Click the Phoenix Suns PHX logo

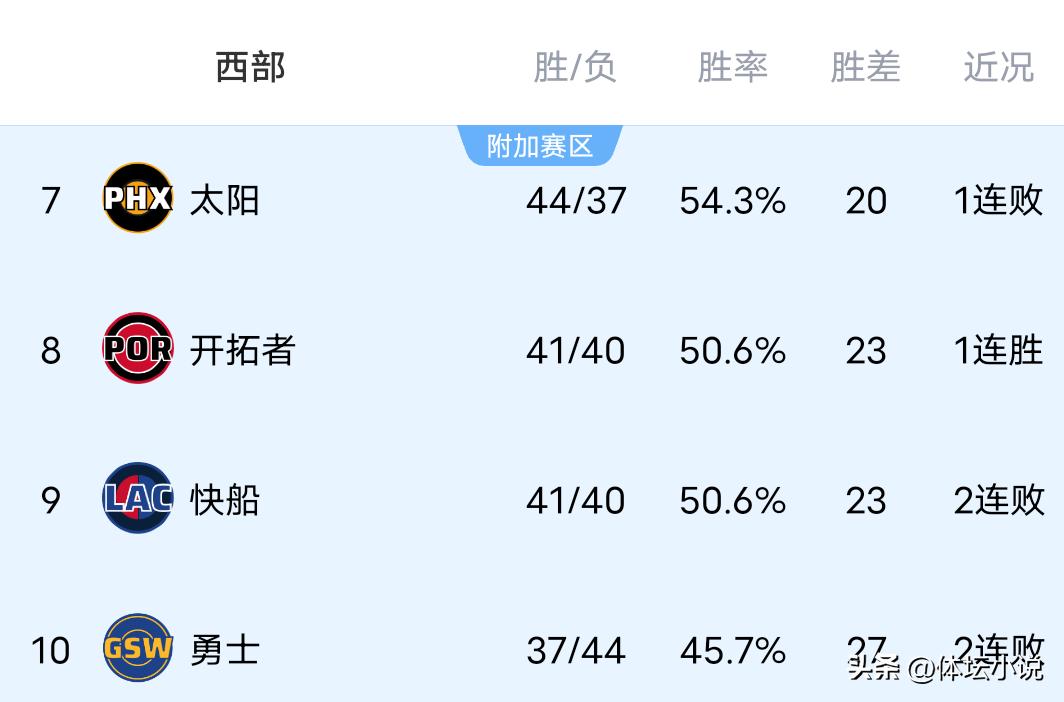coord(138,198)
